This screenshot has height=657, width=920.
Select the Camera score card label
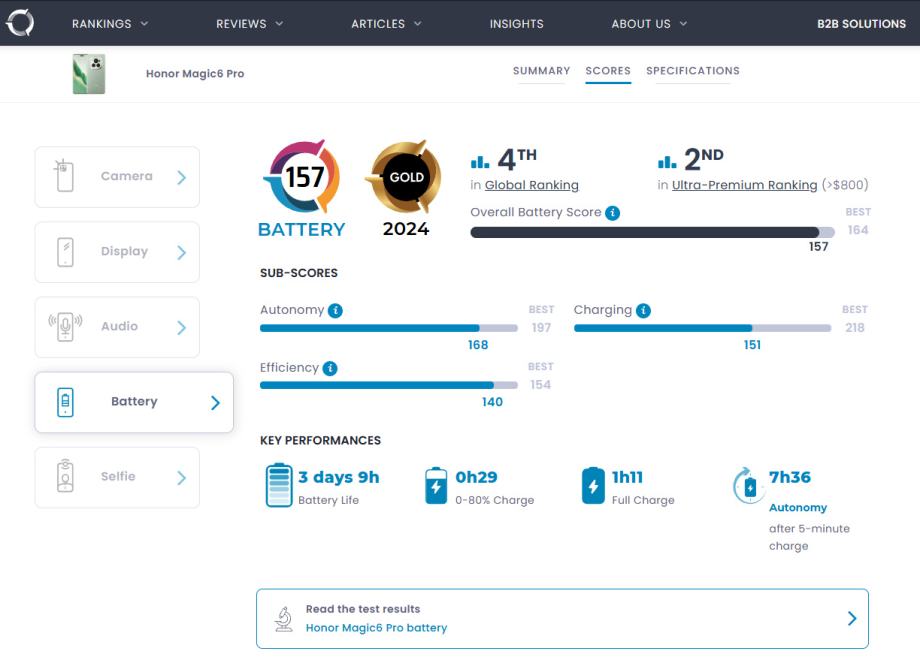click(x=127, y=176)
